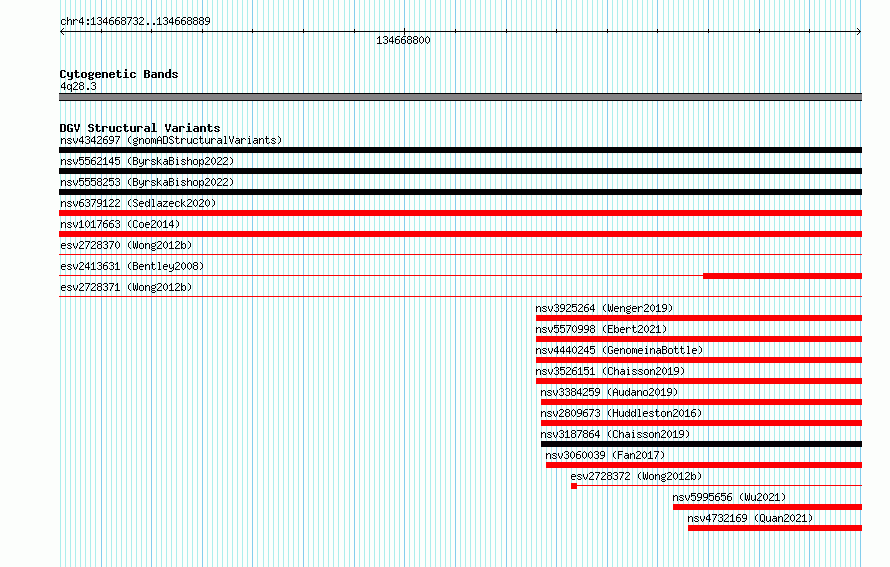Image resolution: width=890 pixels, height=567 pixels.
Task: Click the red bar under nsv4440245
Action: point(699,360)
